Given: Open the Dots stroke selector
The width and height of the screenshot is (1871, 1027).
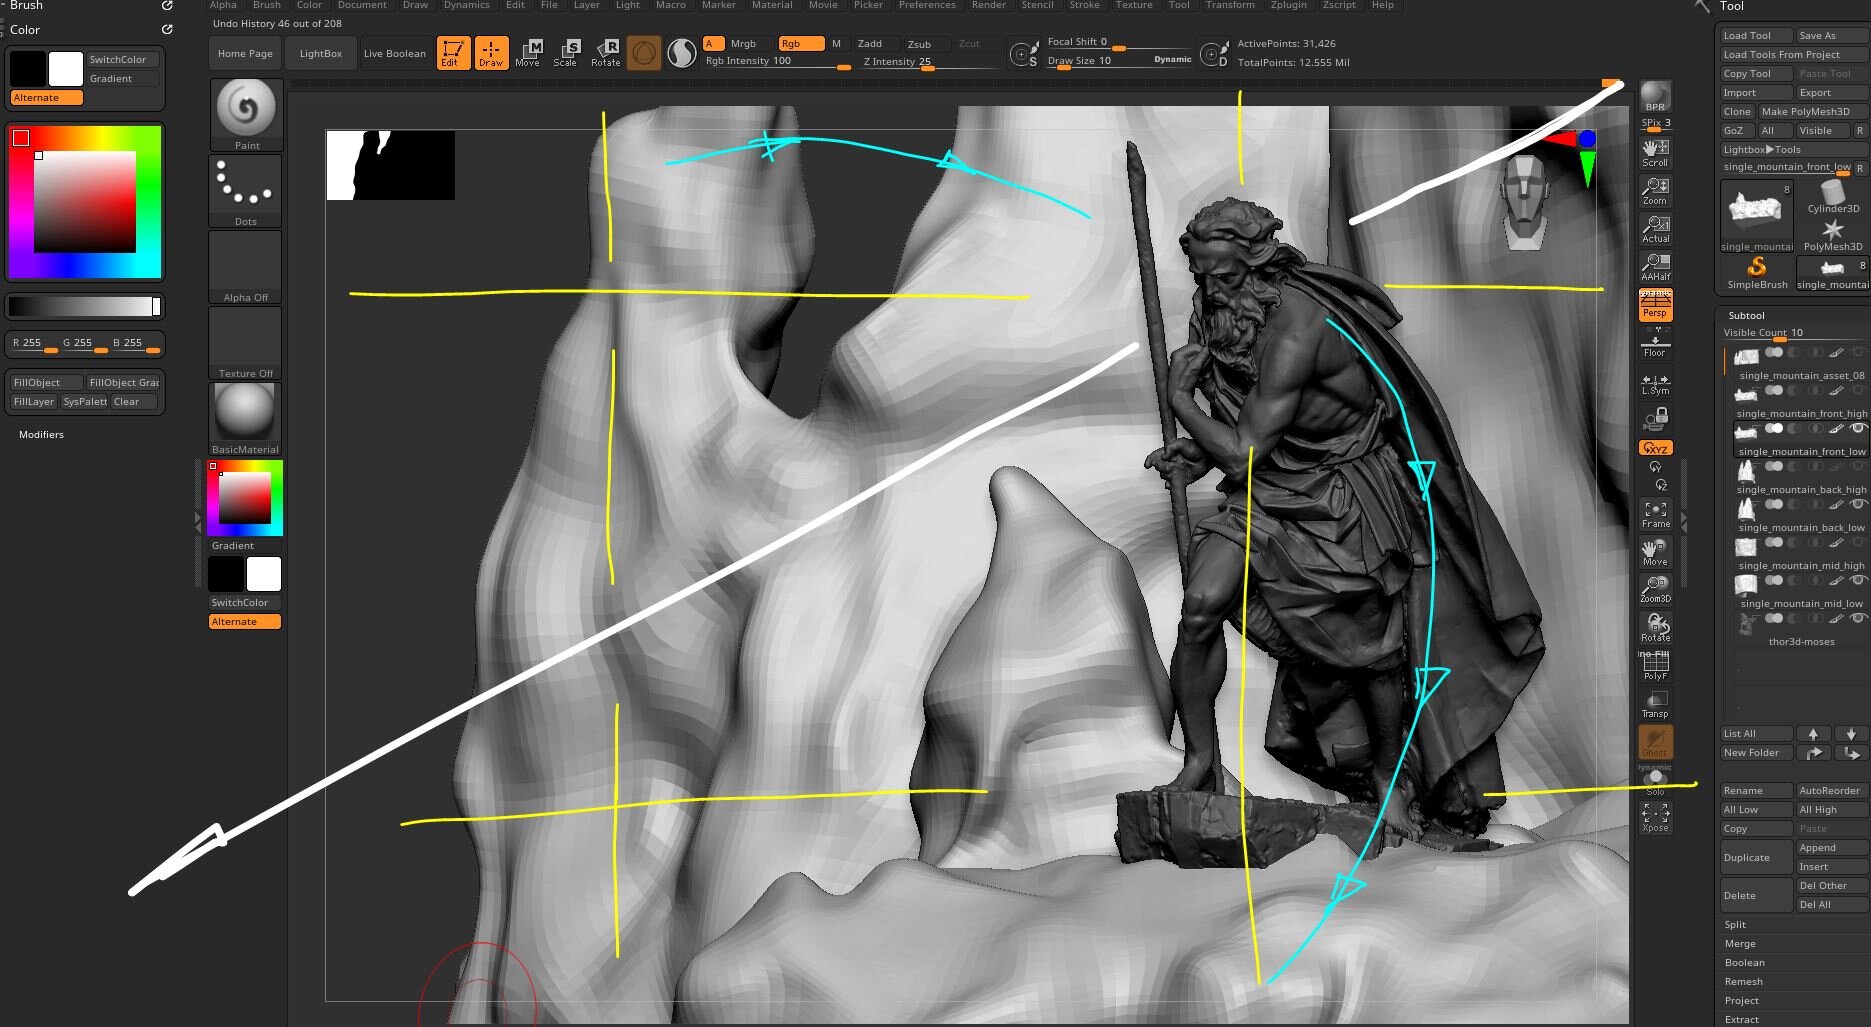Looking at the screenshot, I should pyautogui.click(x=246, y=191).
